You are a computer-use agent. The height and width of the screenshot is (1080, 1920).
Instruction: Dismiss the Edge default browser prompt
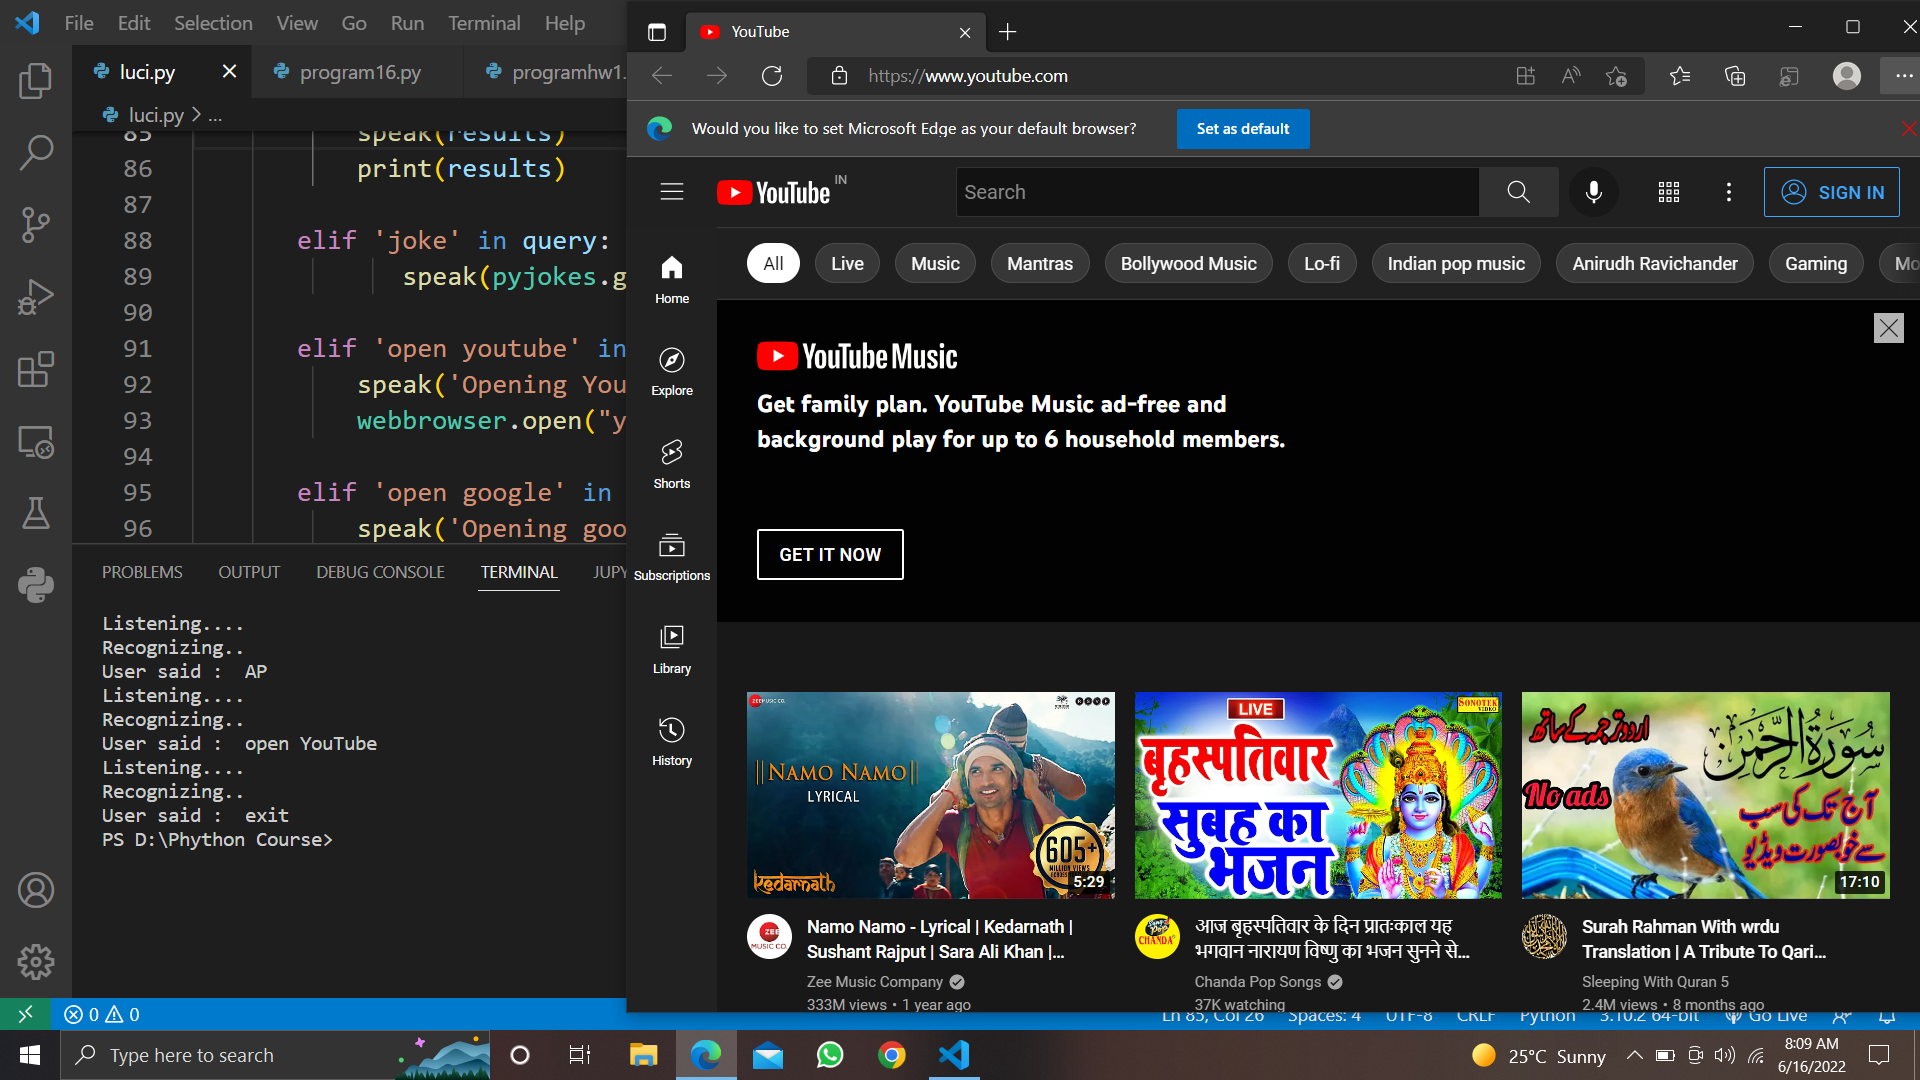pyautogui.click(x=1909, y=128)
